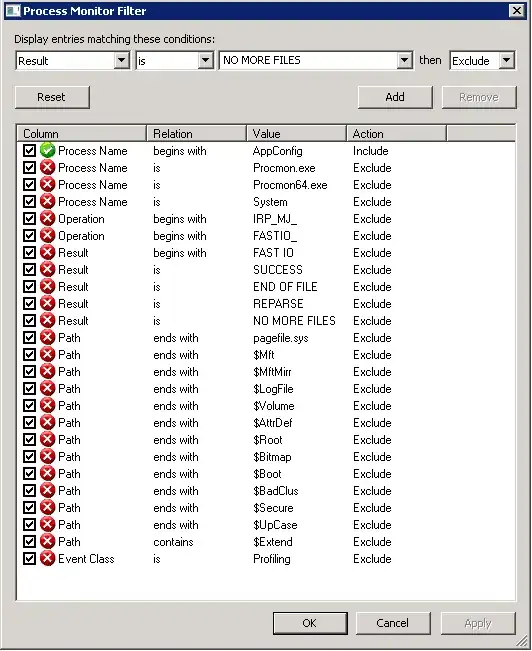Click red exclude icon on System row
532x651 pixels.
(x=48, y=201)
